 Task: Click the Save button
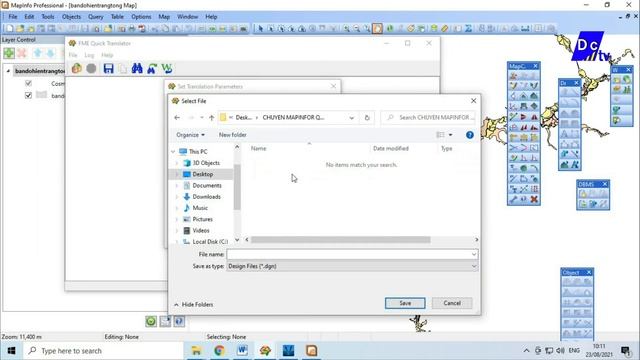[405, 303]
